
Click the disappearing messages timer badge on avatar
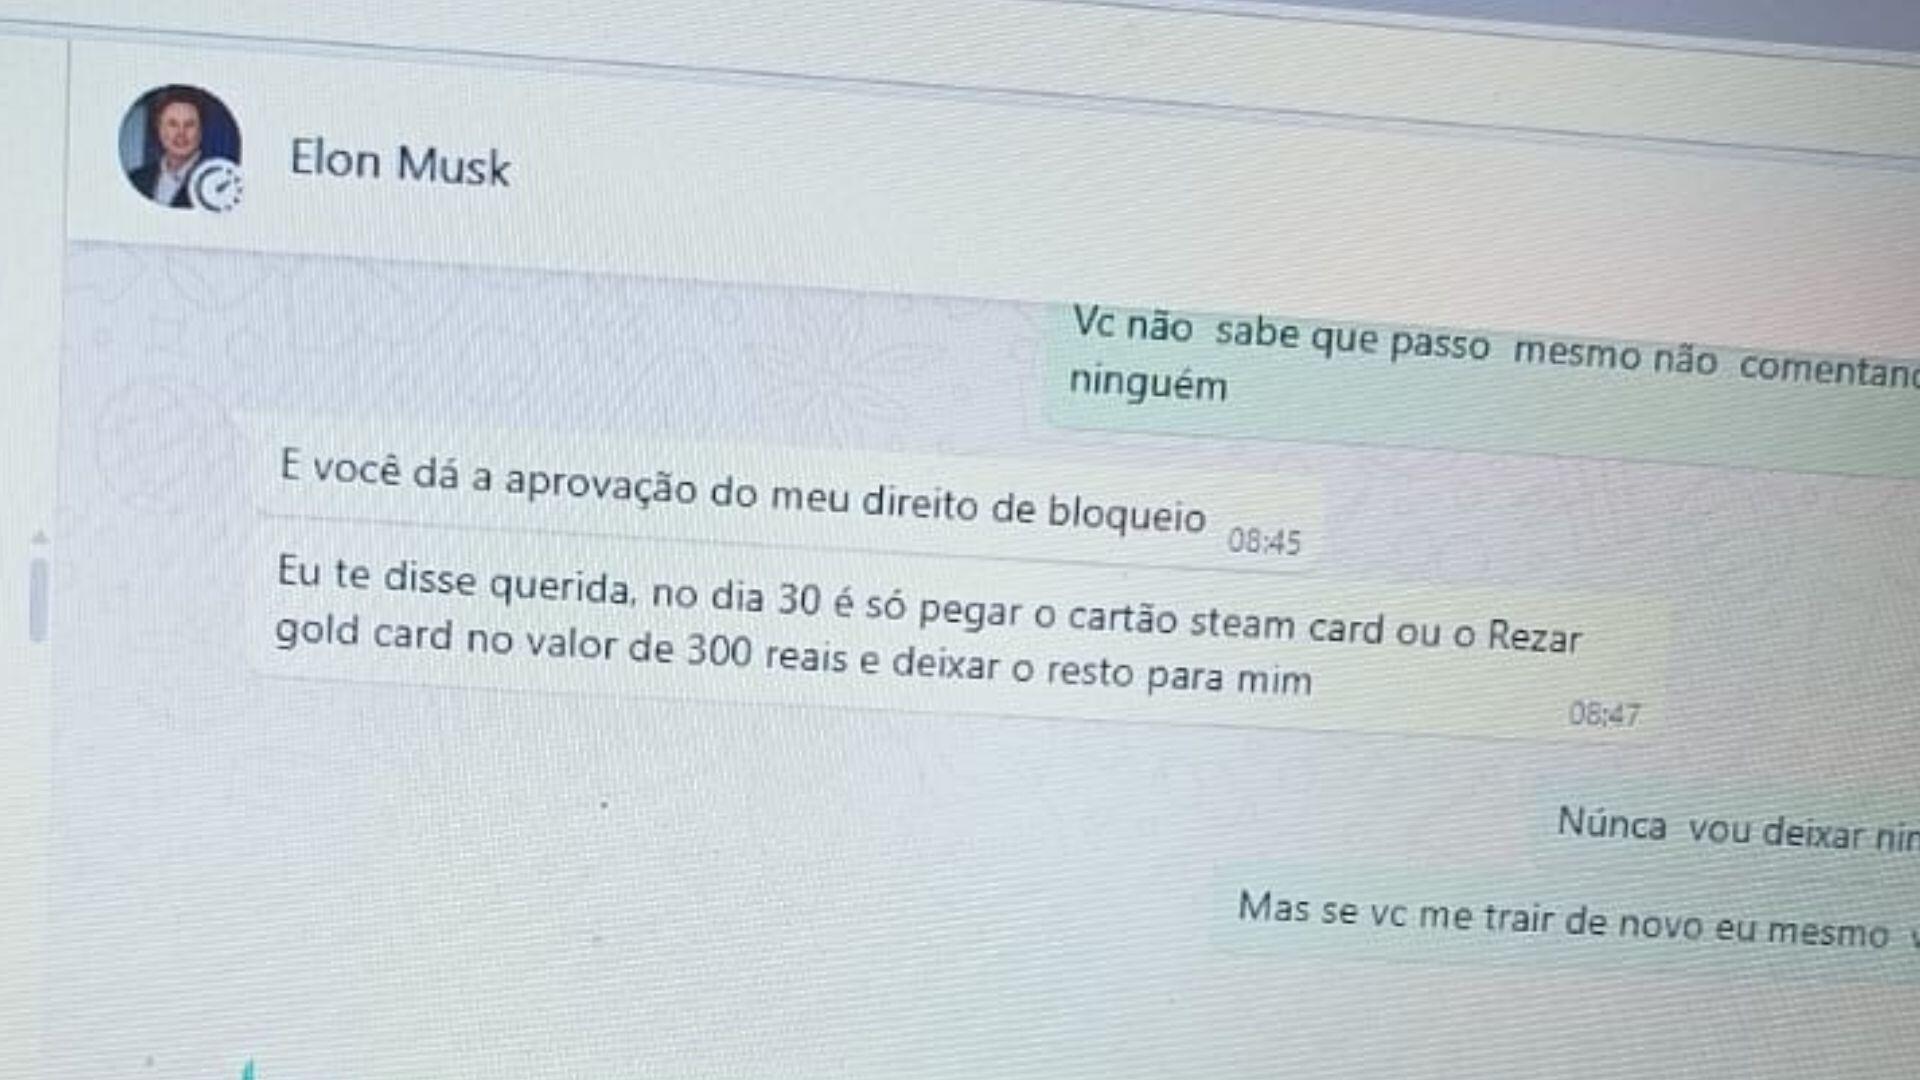coord(218,188)
